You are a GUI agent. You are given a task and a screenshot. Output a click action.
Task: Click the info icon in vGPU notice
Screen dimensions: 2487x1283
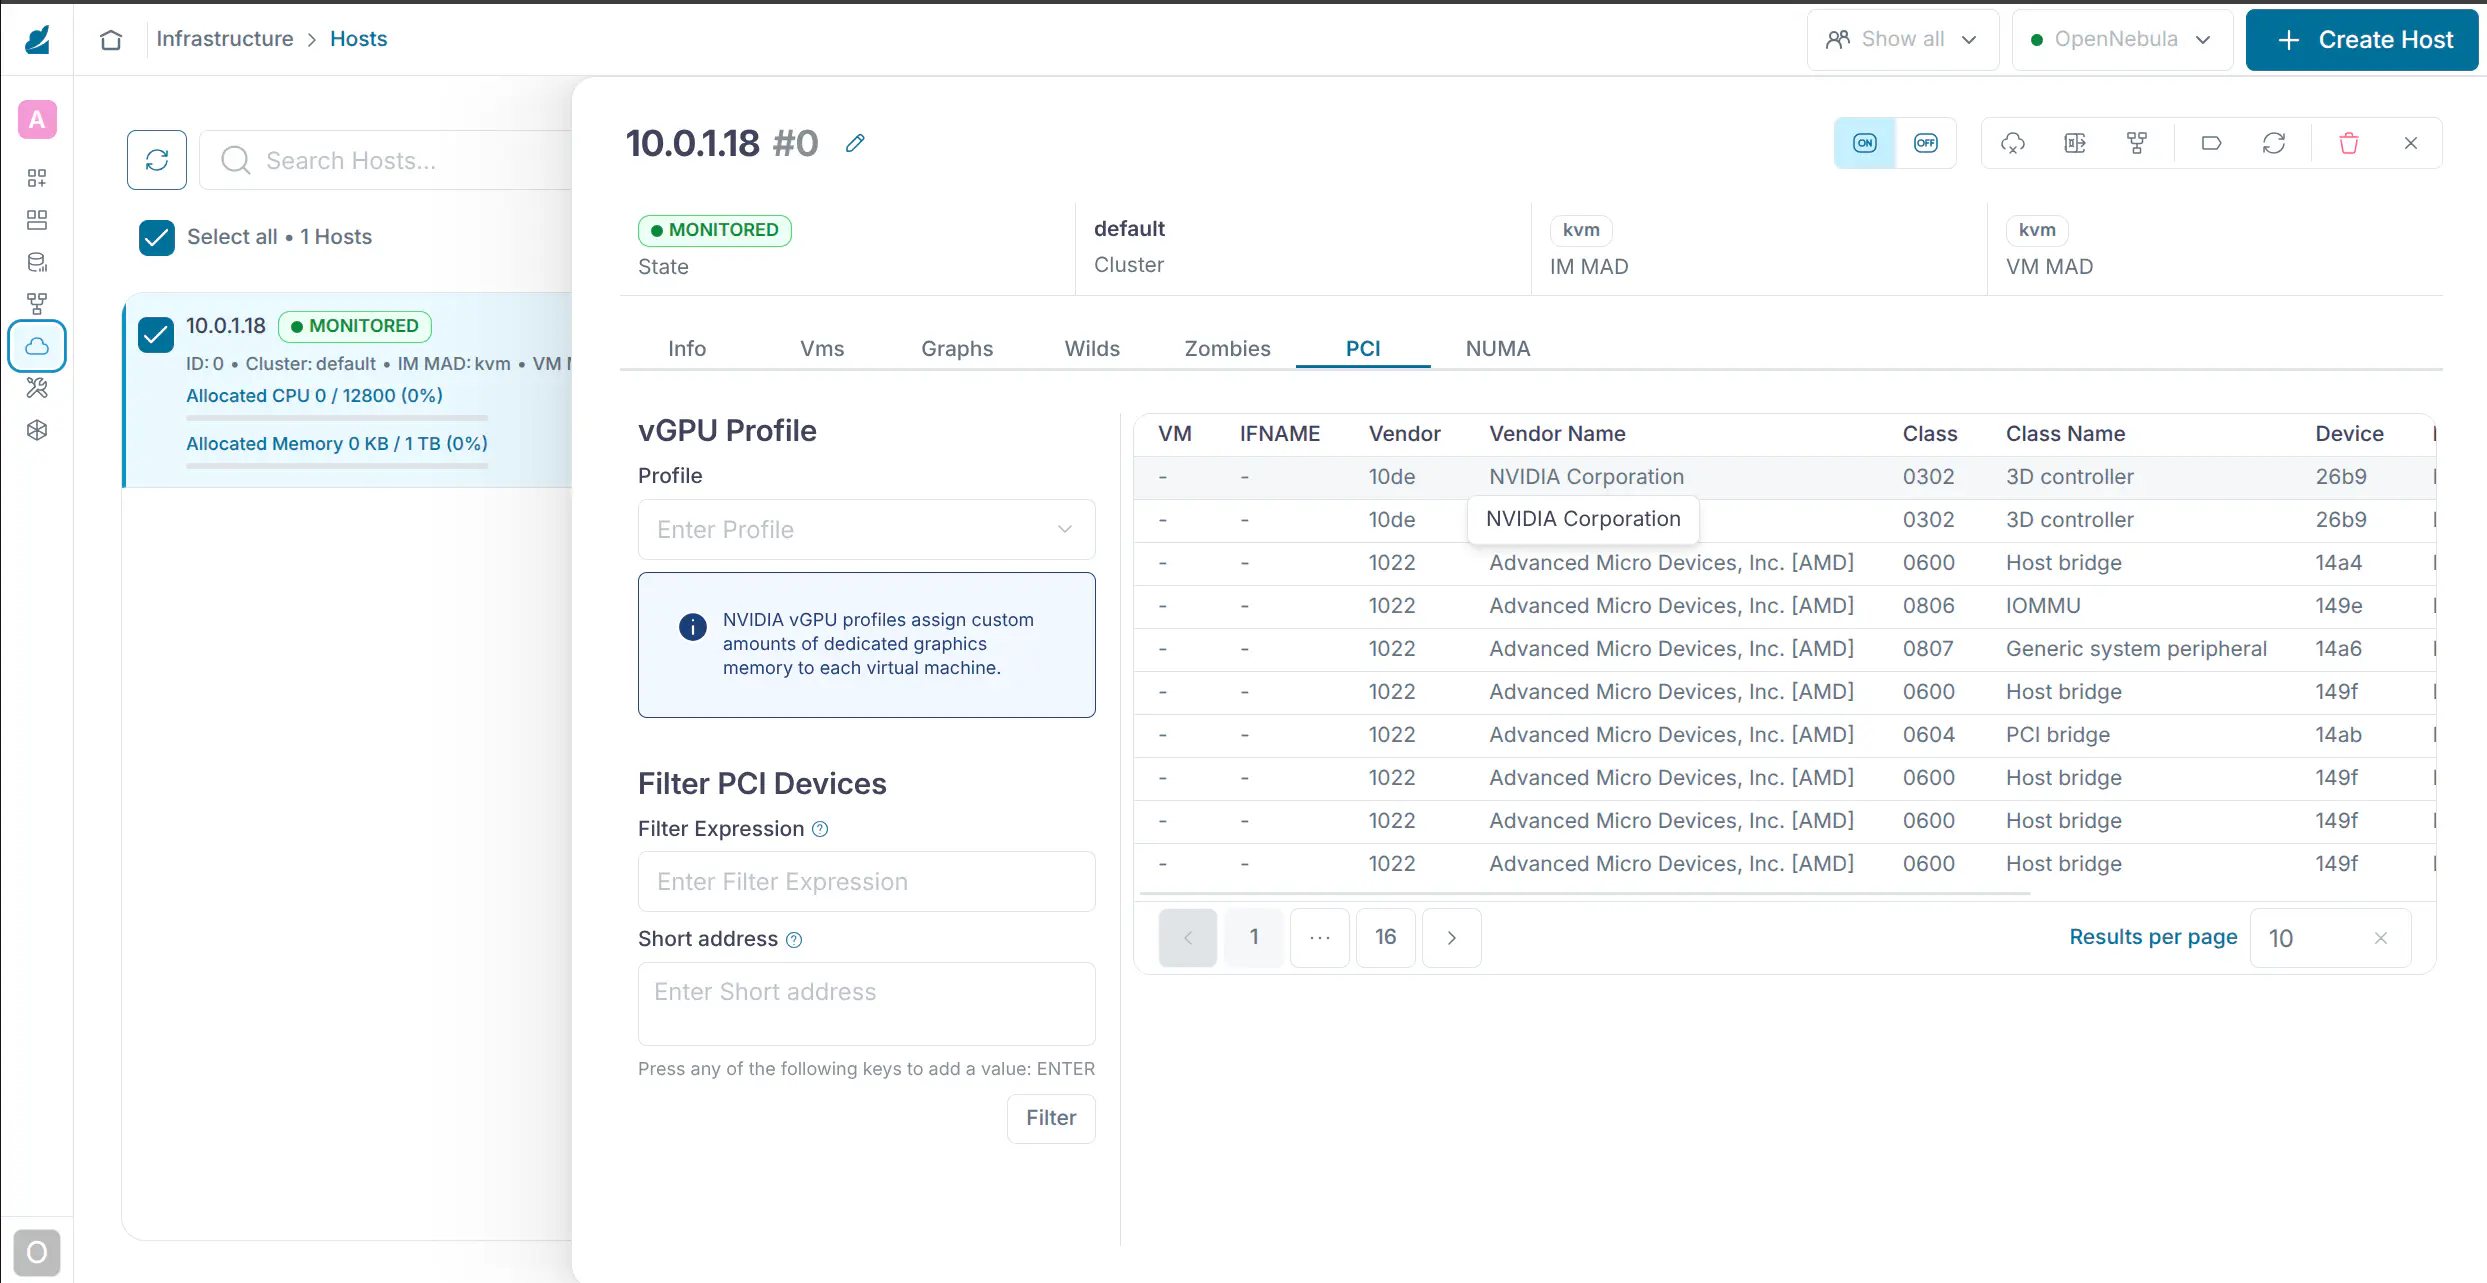click(x=693, y=627)
